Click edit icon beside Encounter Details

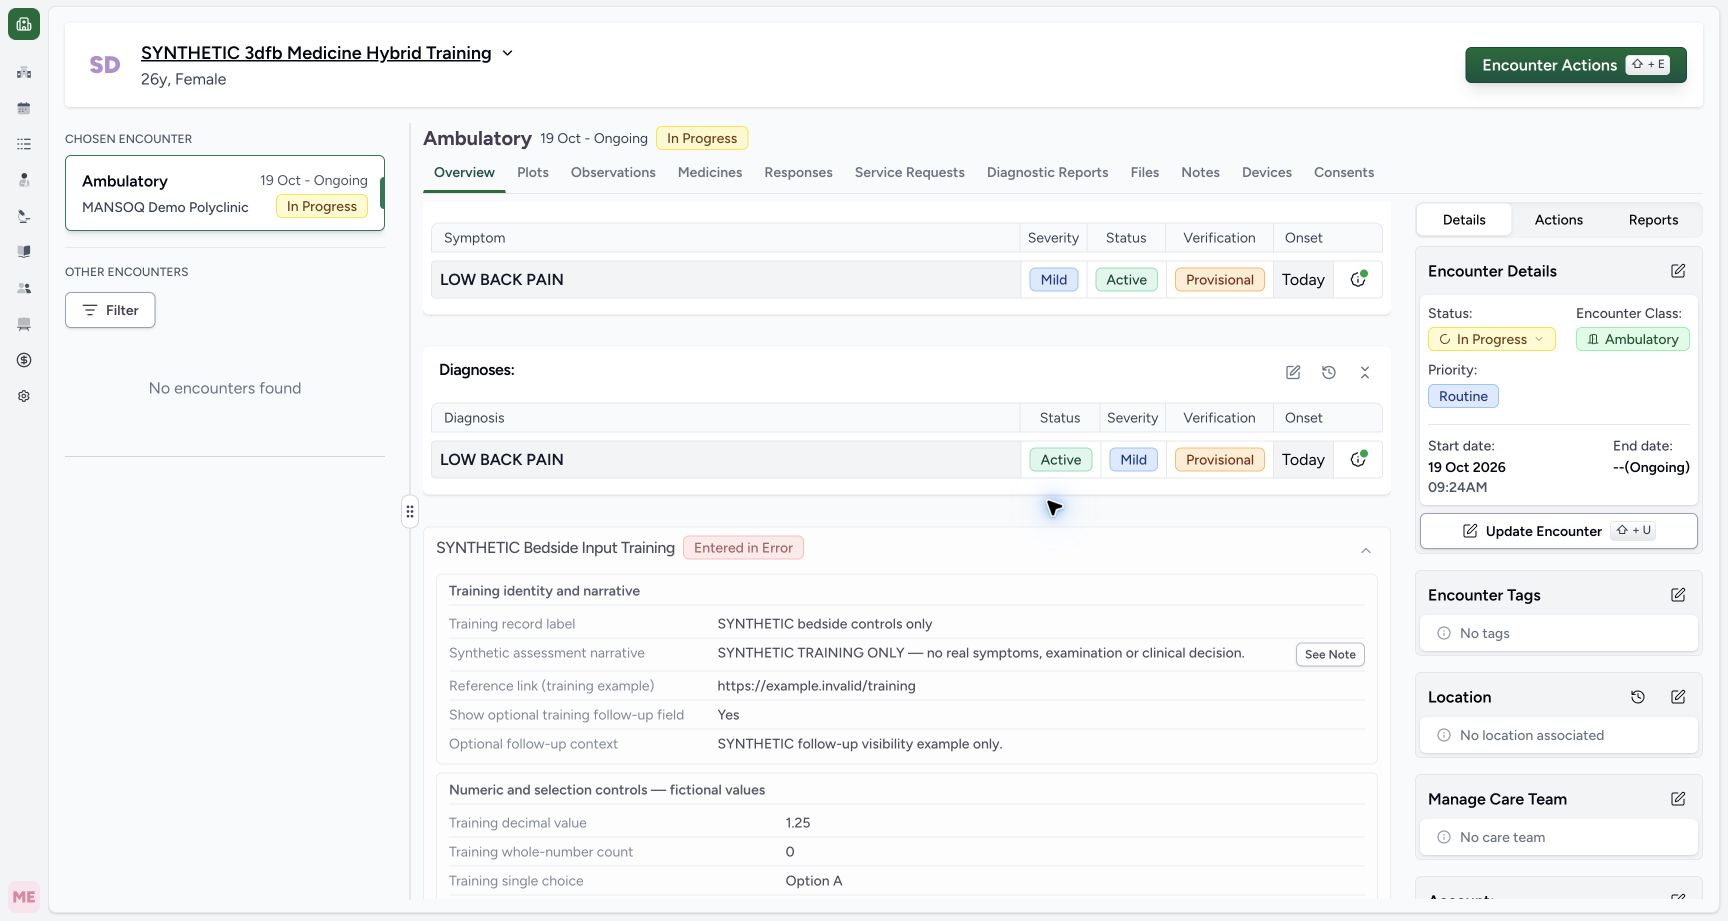[x=1678, y=271]
